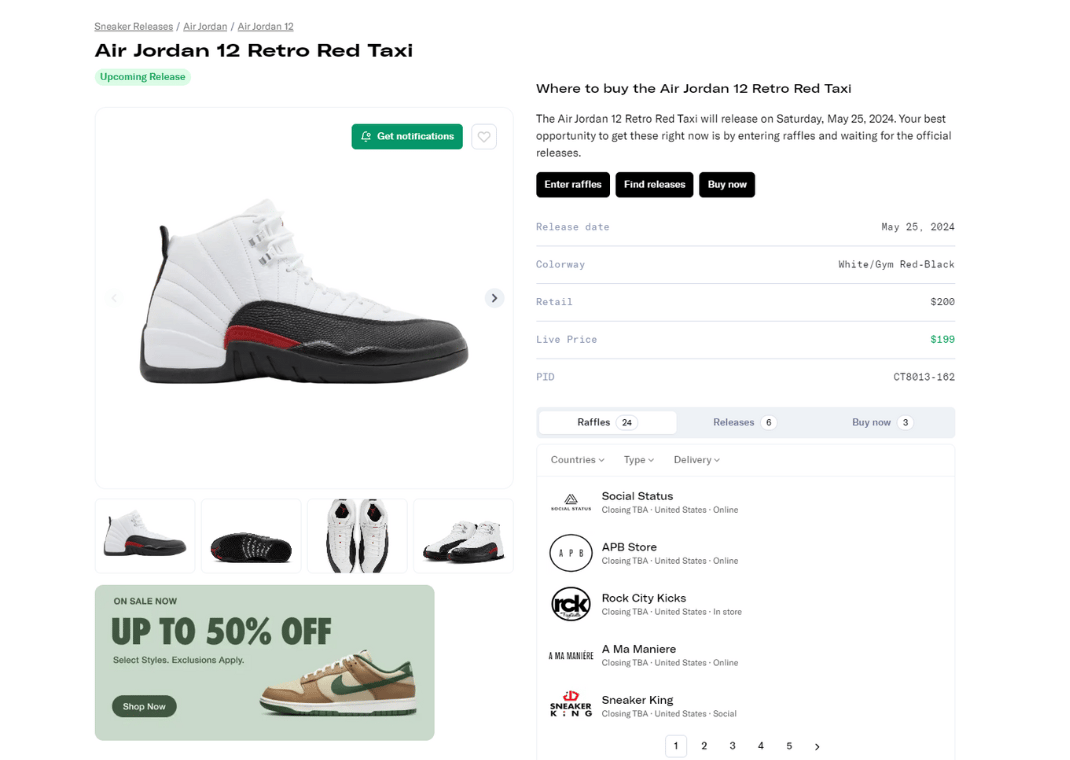The image size is (1070, 760).
Task: Show next shoe image with right arrow
Action: (x=494, y=298)
